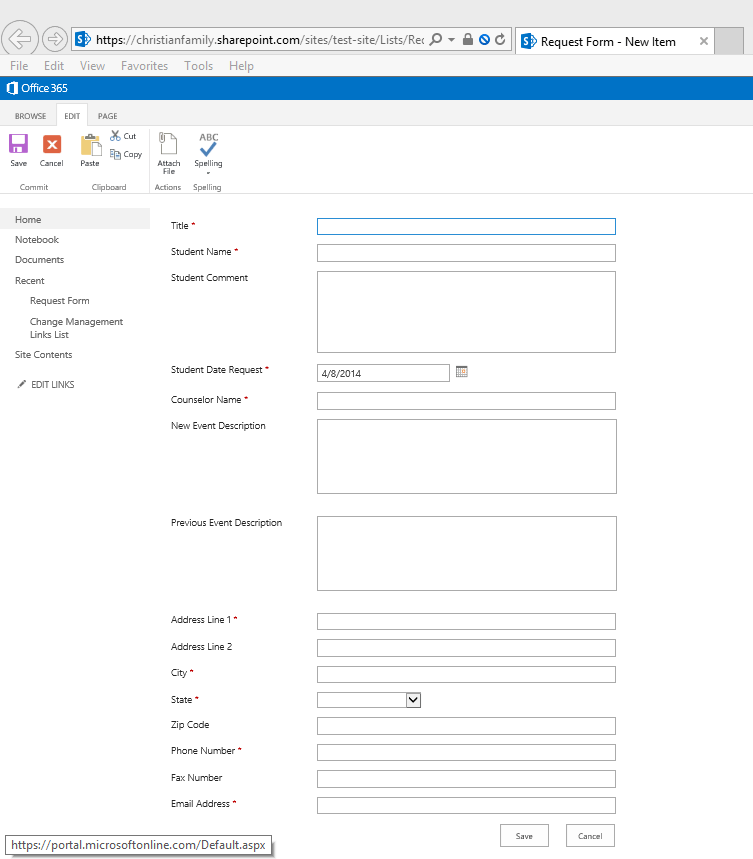Click the address bar search magnifier icon
The image size is (753, 859).
tap(436, 39)
